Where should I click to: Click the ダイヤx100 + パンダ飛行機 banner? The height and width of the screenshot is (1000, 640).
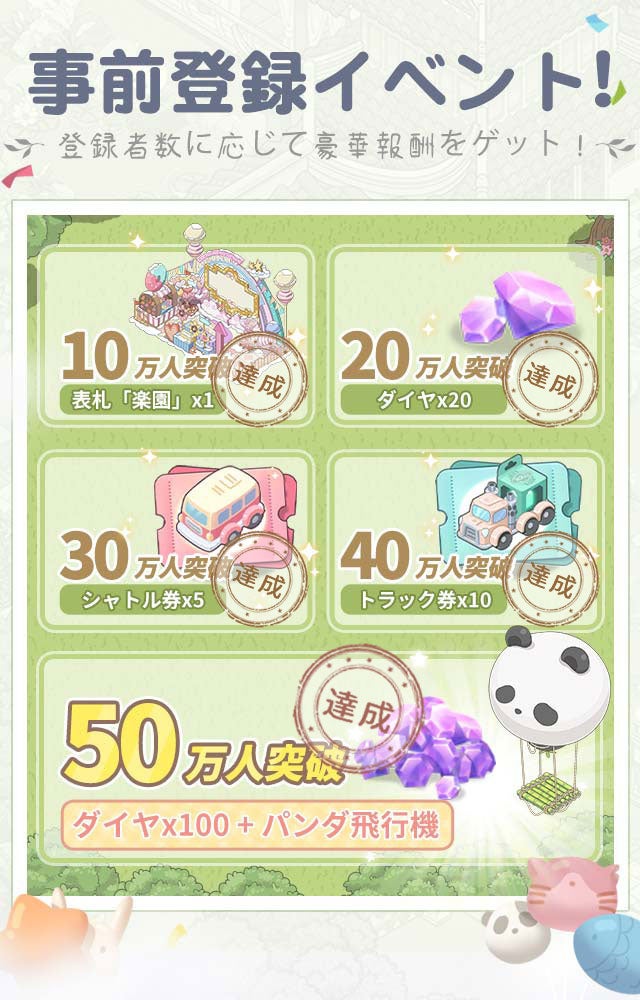[256, 825]
